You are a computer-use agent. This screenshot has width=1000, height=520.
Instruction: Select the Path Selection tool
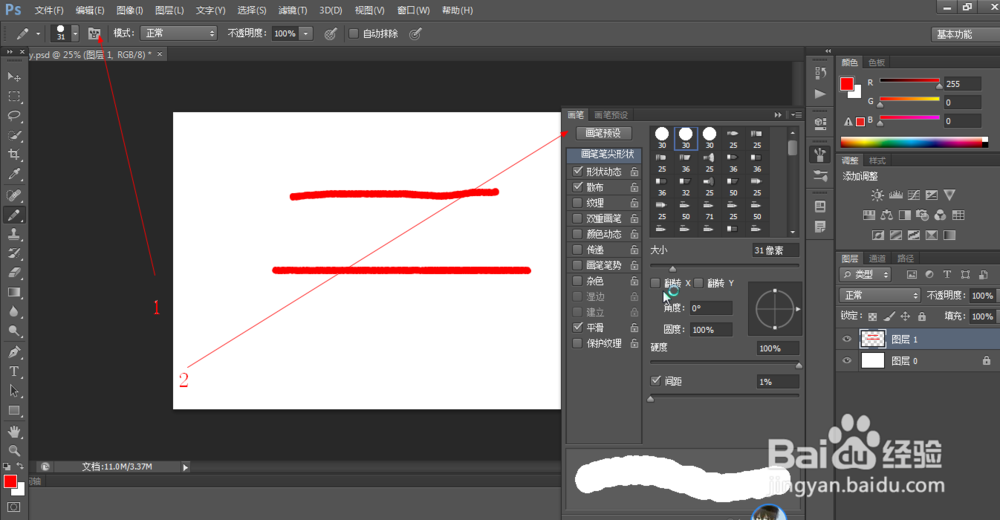(14, 391)
